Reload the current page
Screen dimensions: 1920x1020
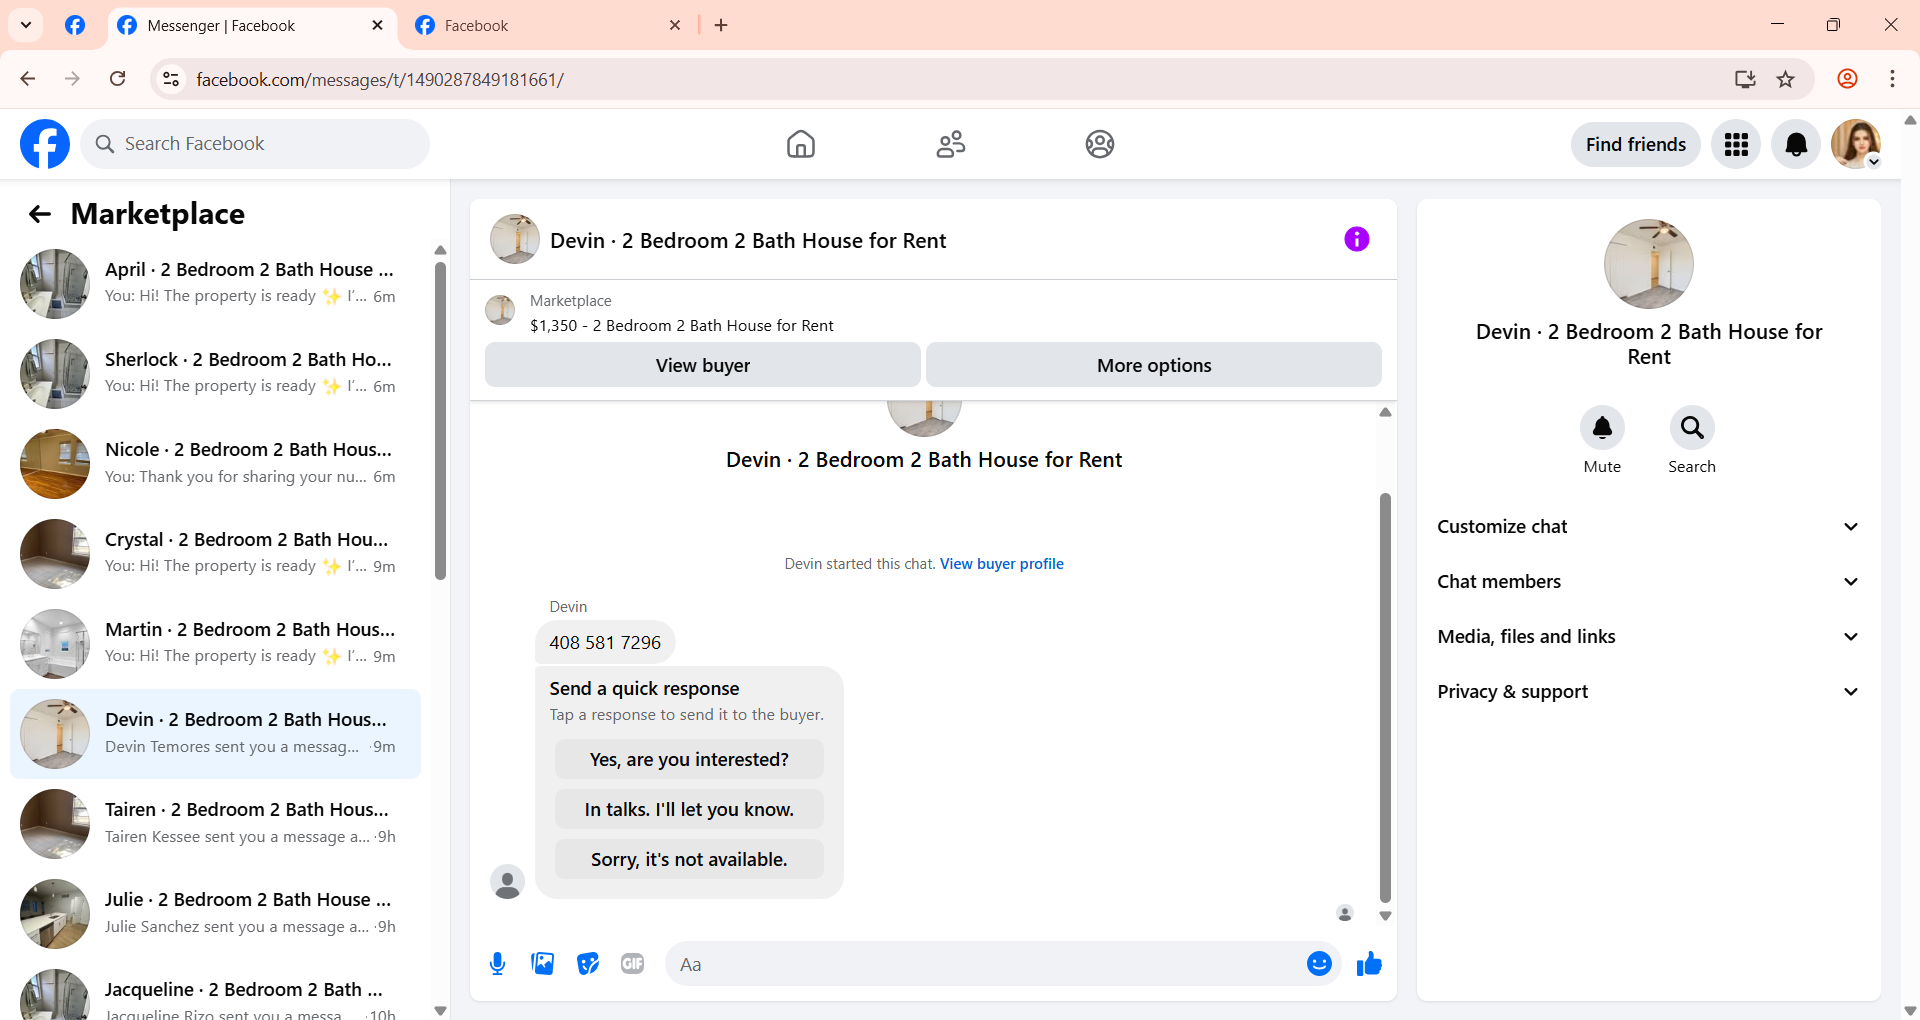tap(118, 79)
